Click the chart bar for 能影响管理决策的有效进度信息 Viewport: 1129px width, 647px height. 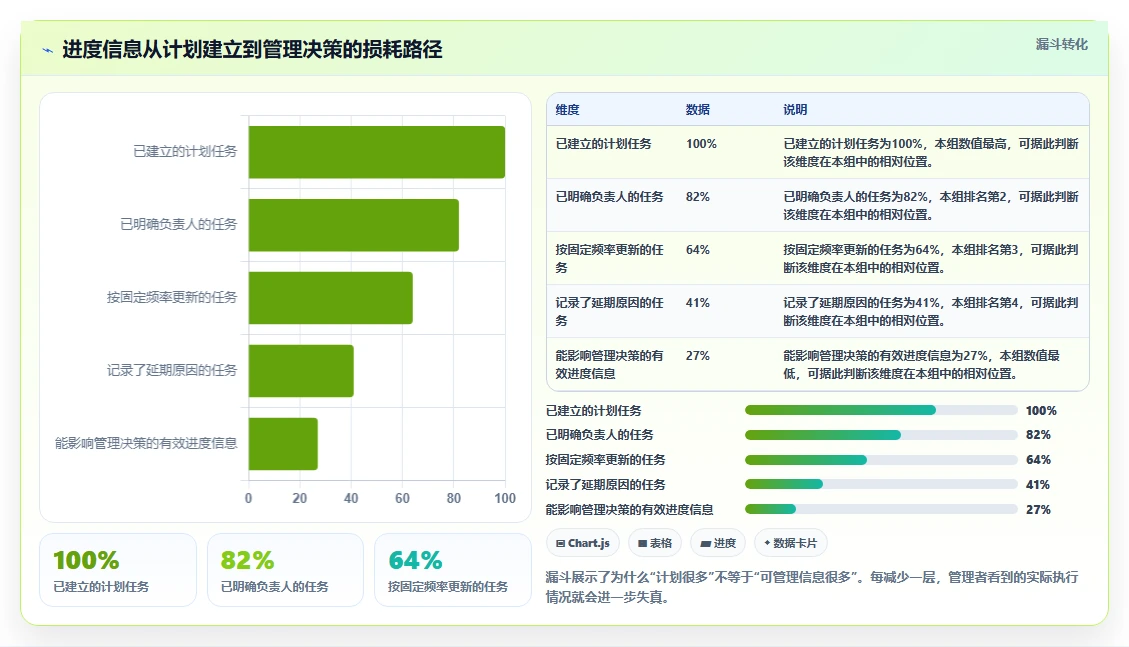[x=283, y=444]
